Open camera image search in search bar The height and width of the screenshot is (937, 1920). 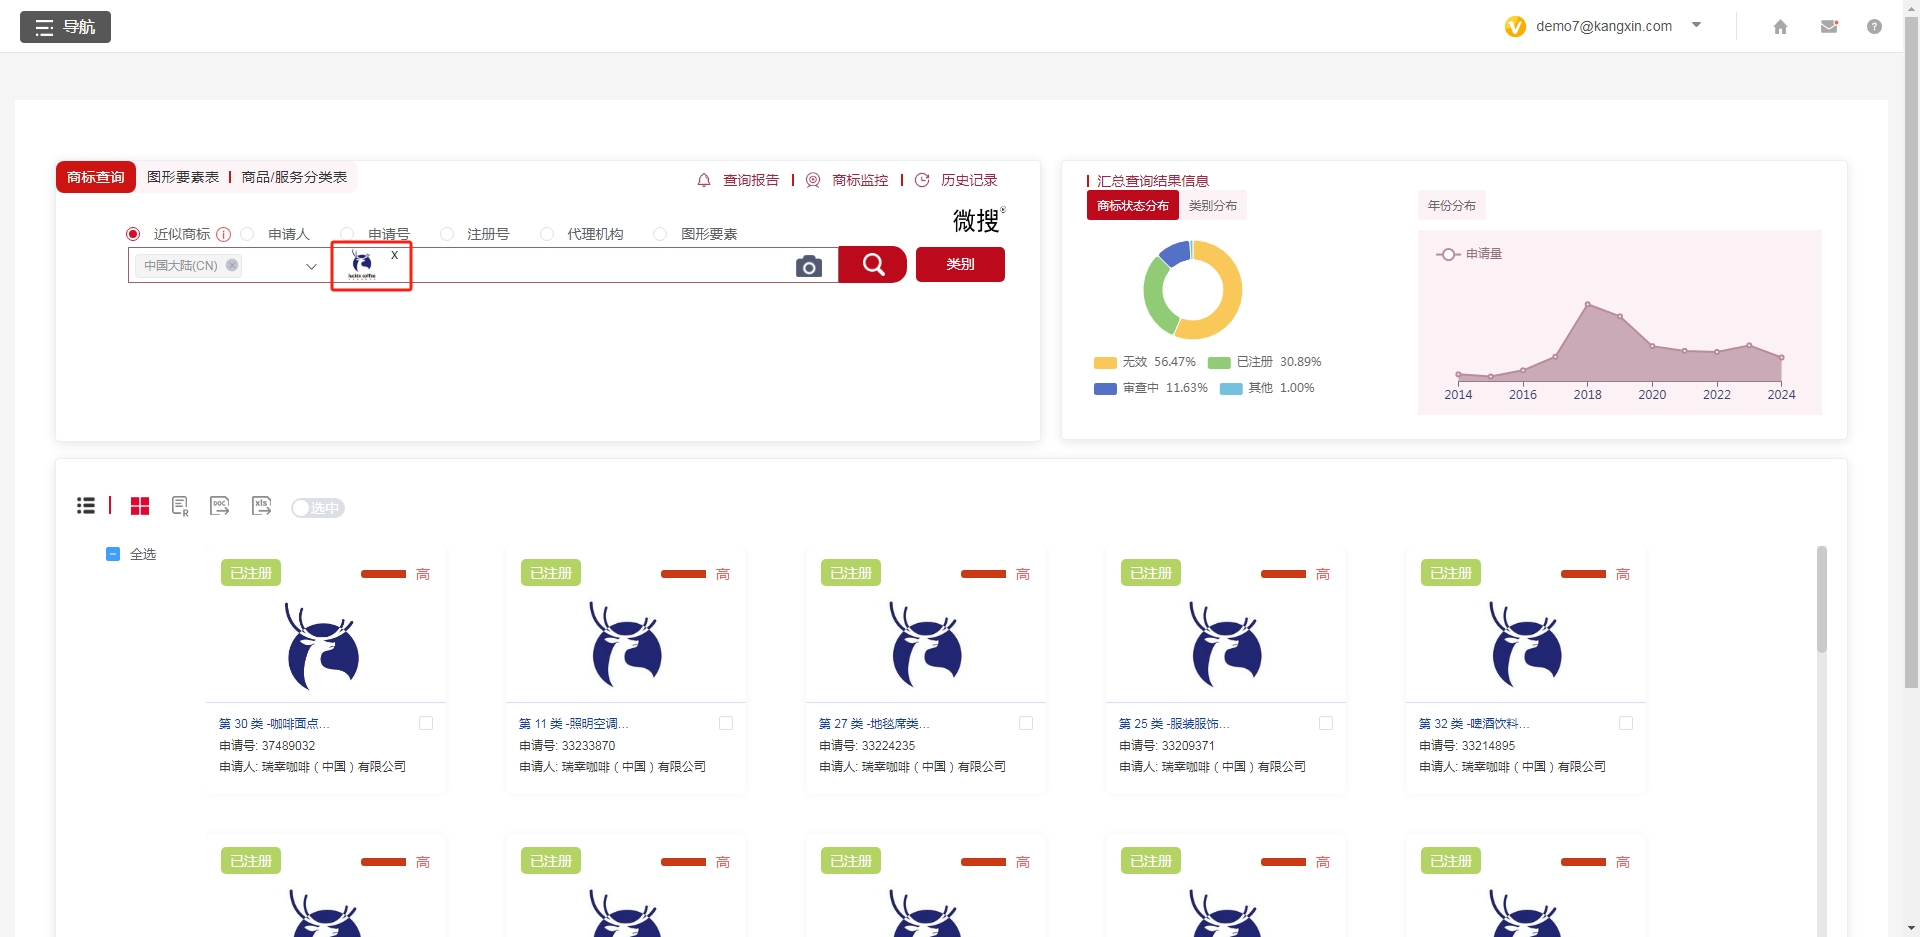tap(809, 266)
